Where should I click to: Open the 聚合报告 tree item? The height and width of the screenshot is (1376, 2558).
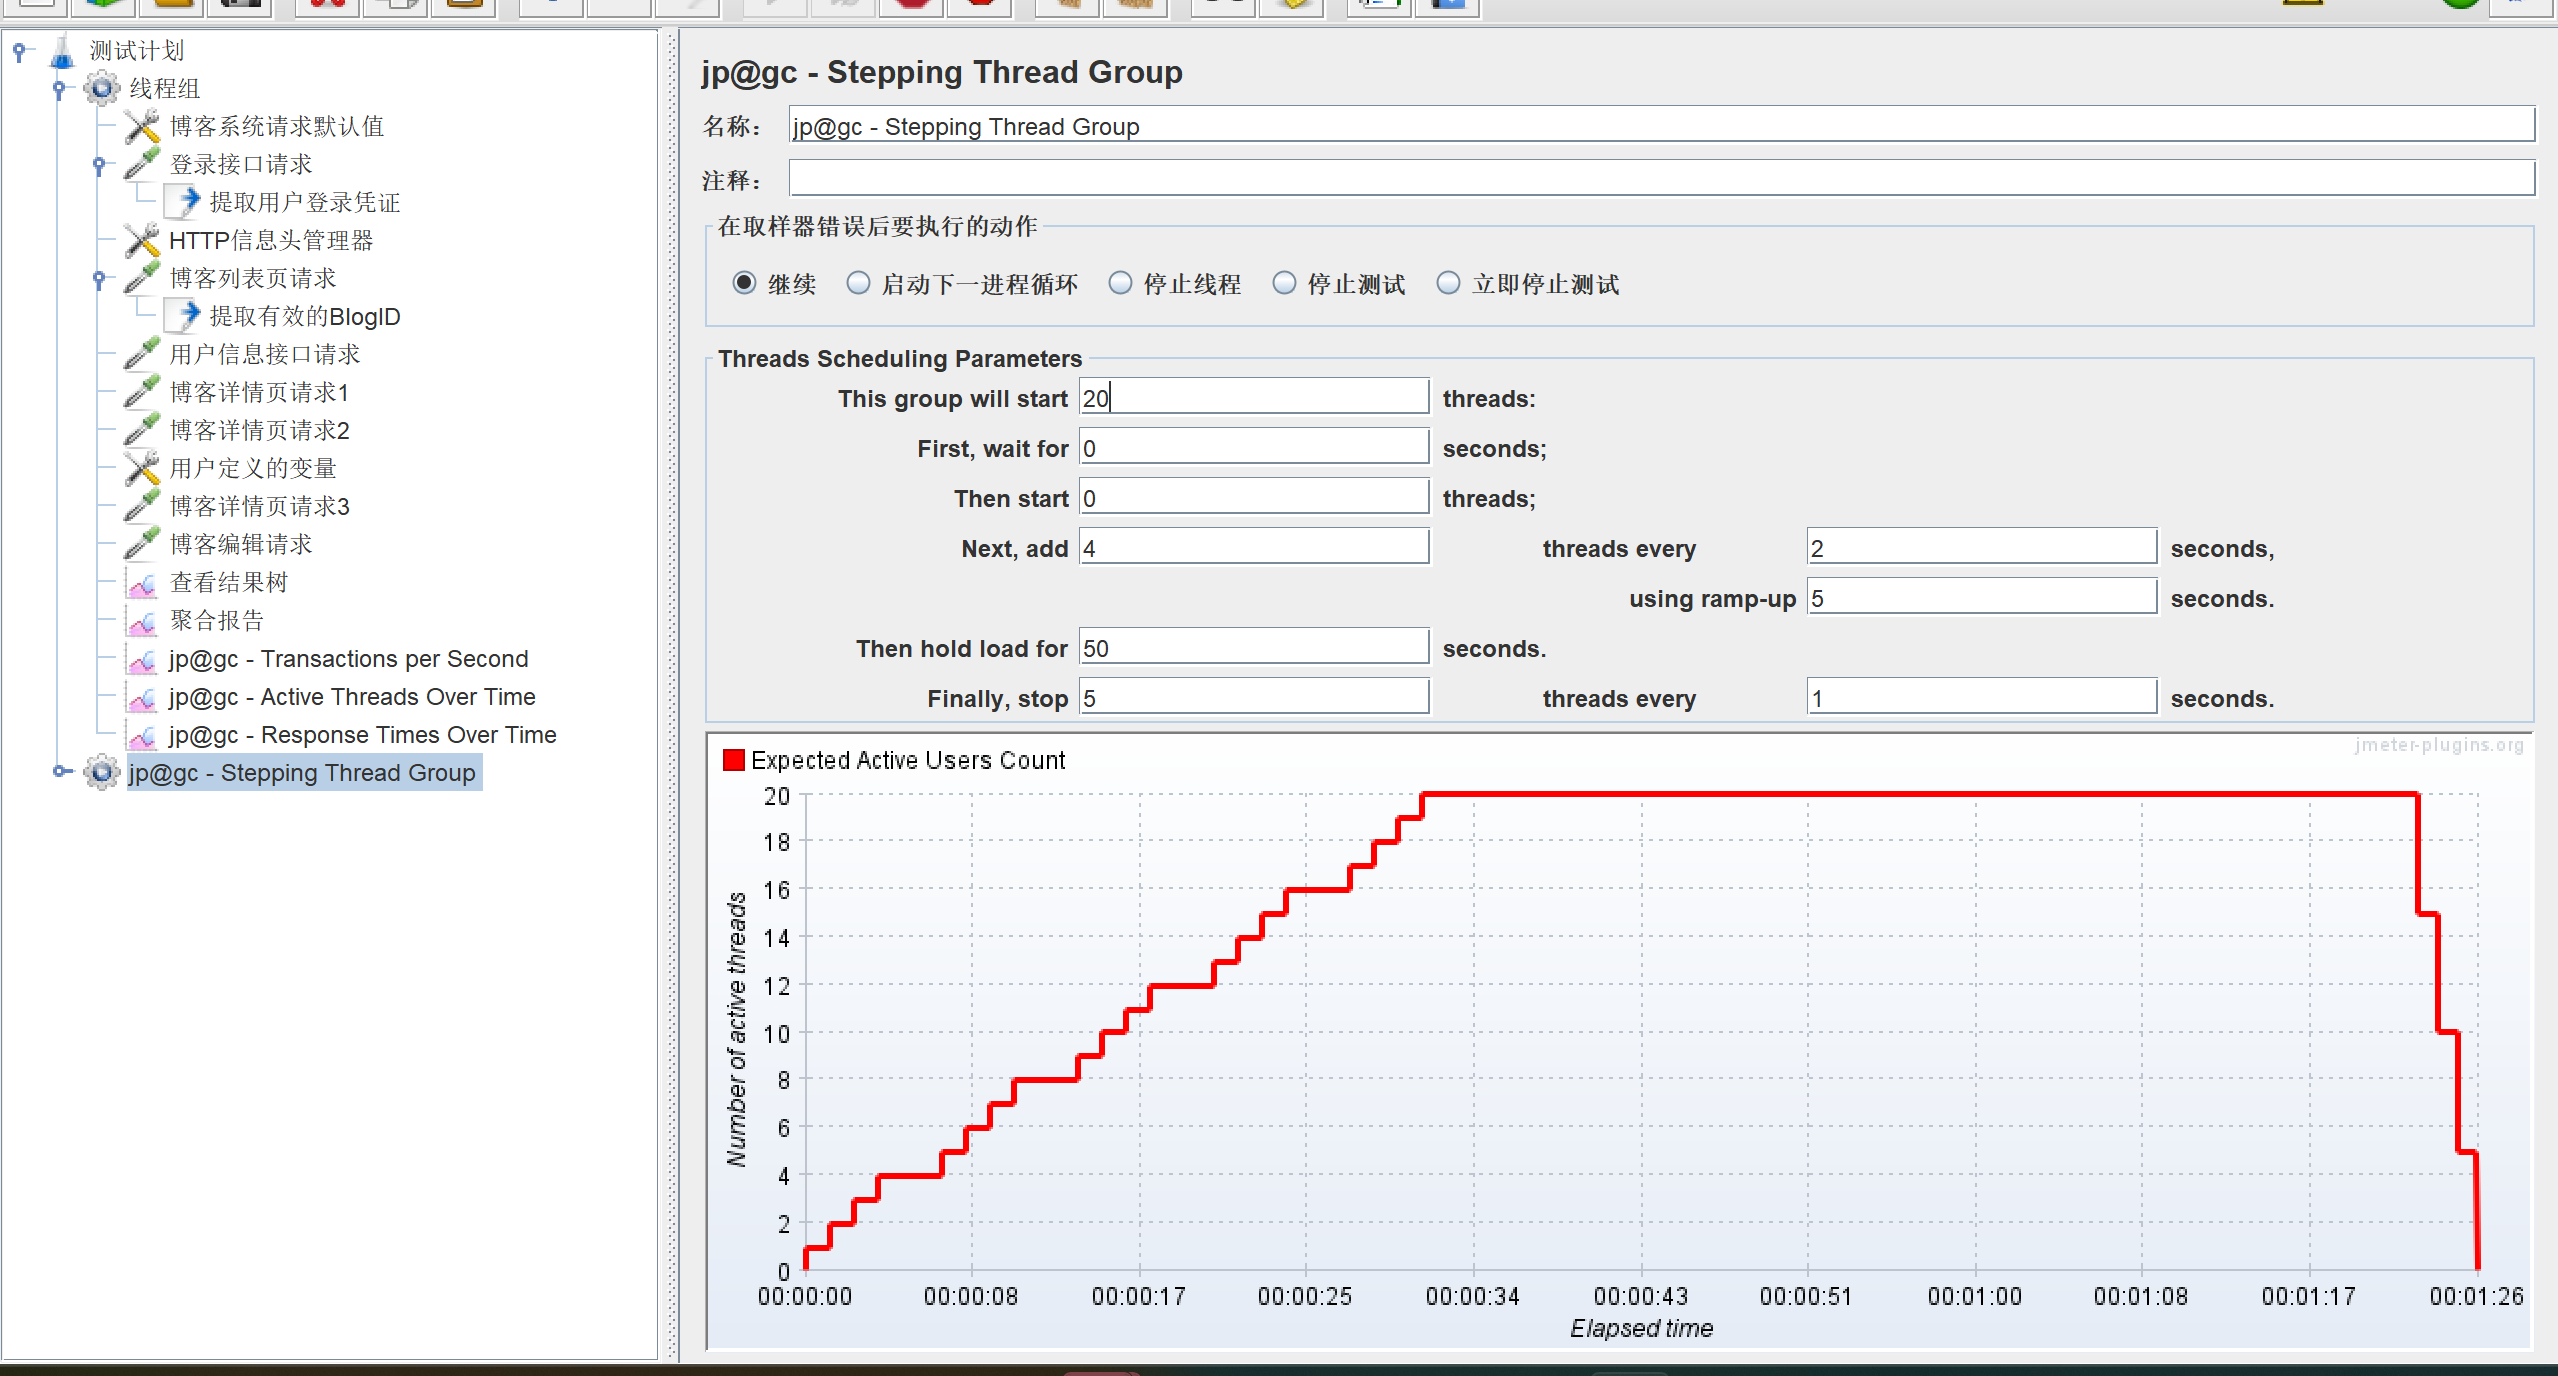click(216, 621)
